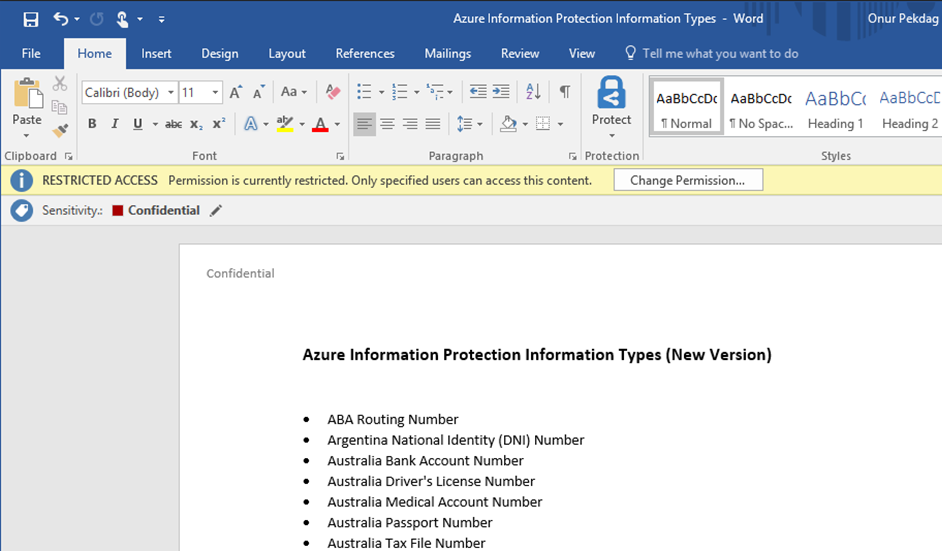Apply the Heading 1 style
The width and height of the screenshot is (942, 551).
pyautogui.click(x=835, y=108)
